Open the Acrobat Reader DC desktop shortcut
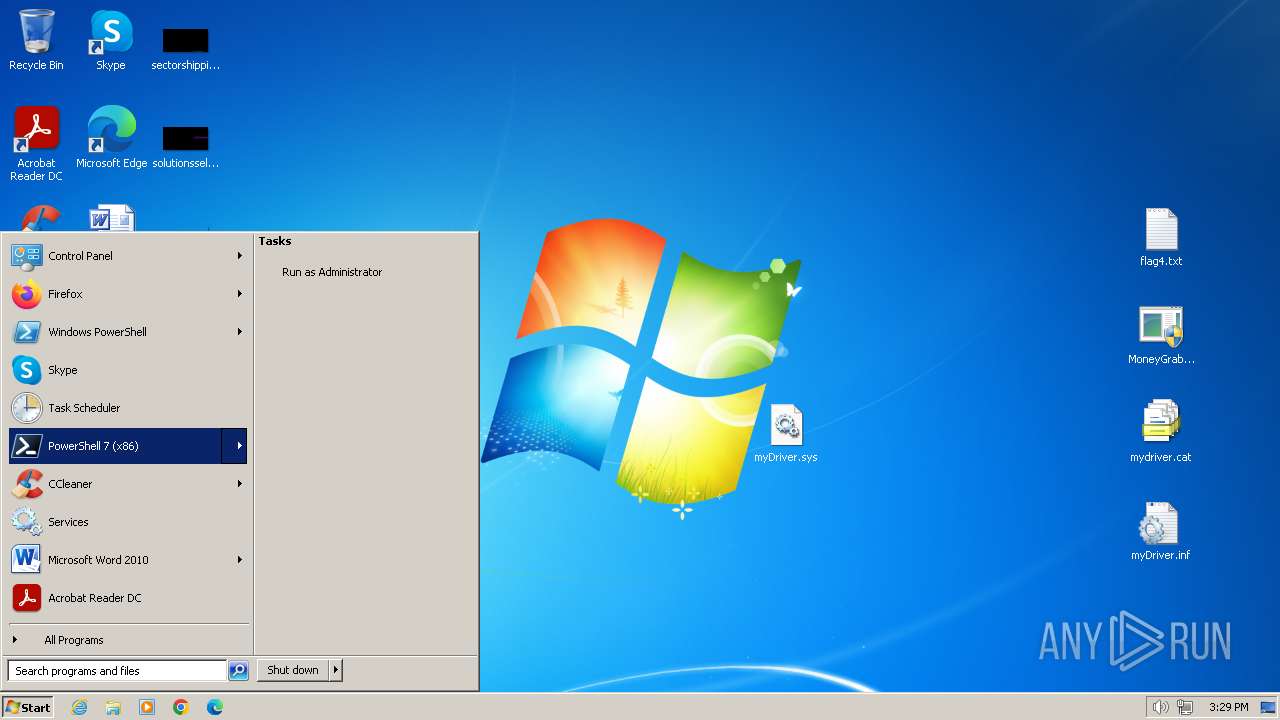The height and width of the screenshot is (720, 1280). (36, 144)
